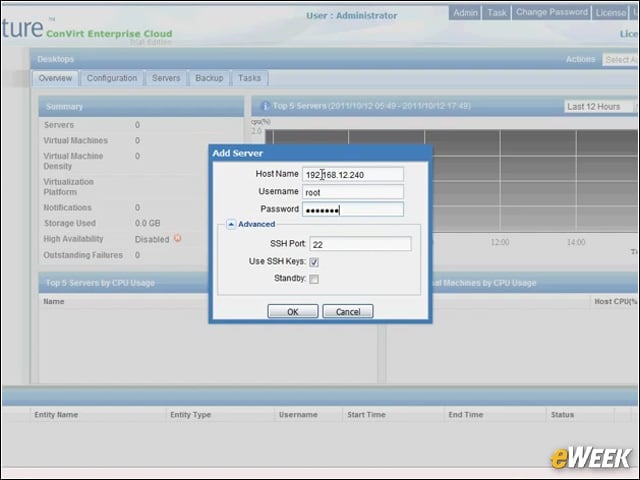Viewport: 640px width, 480px height.
Task: Edit the SSH Port field
Action: tap(360, 244)
